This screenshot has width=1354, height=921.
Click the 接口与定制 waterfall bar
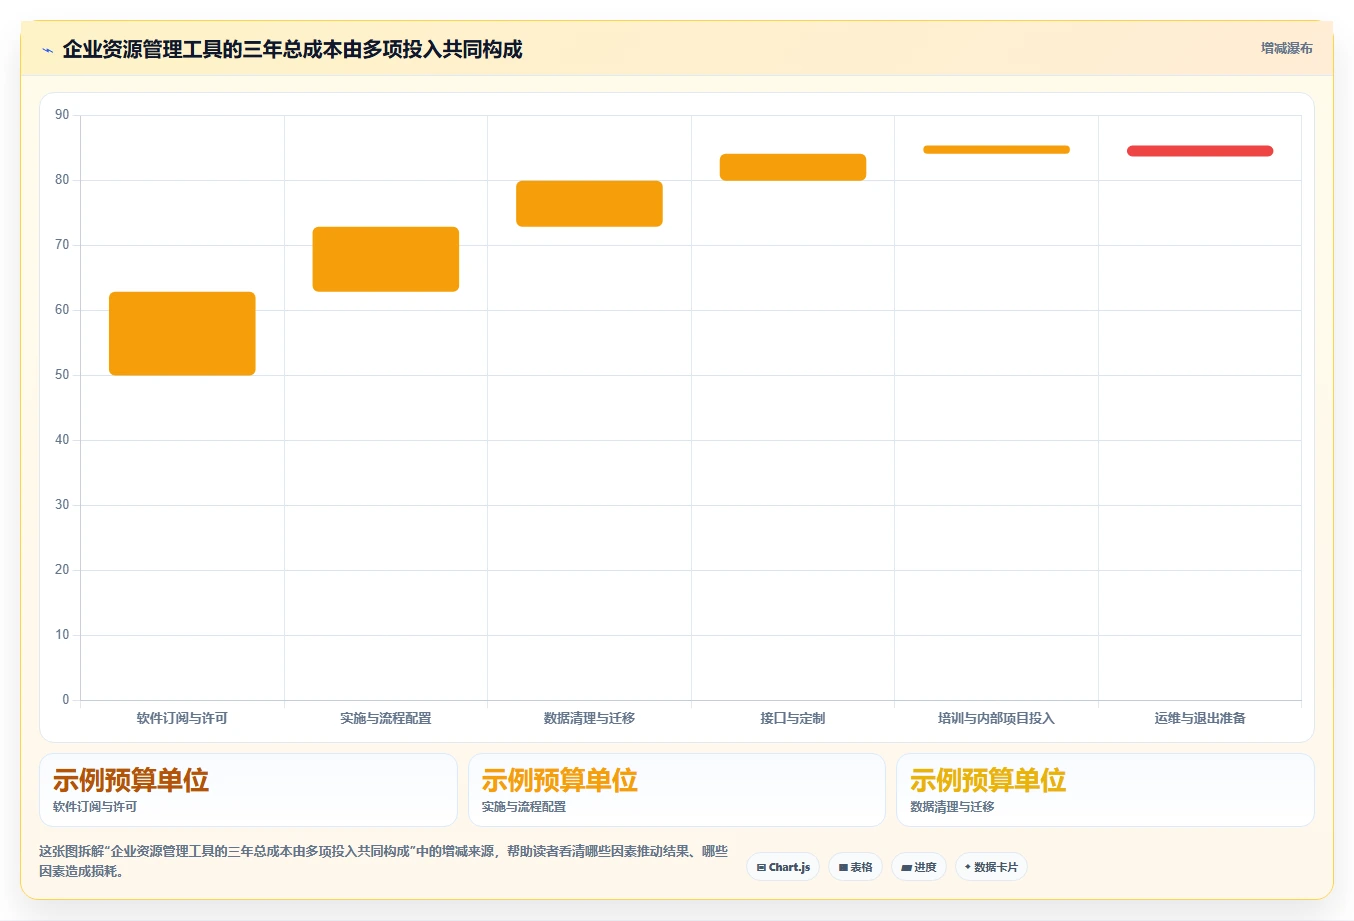click(x=793, y=167)
